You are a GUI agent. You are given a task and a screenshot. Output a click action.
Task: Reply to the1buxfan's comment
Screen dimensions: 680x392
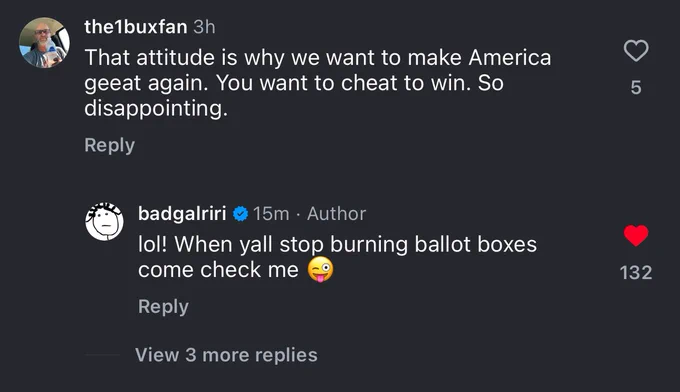tap(109, 145)
